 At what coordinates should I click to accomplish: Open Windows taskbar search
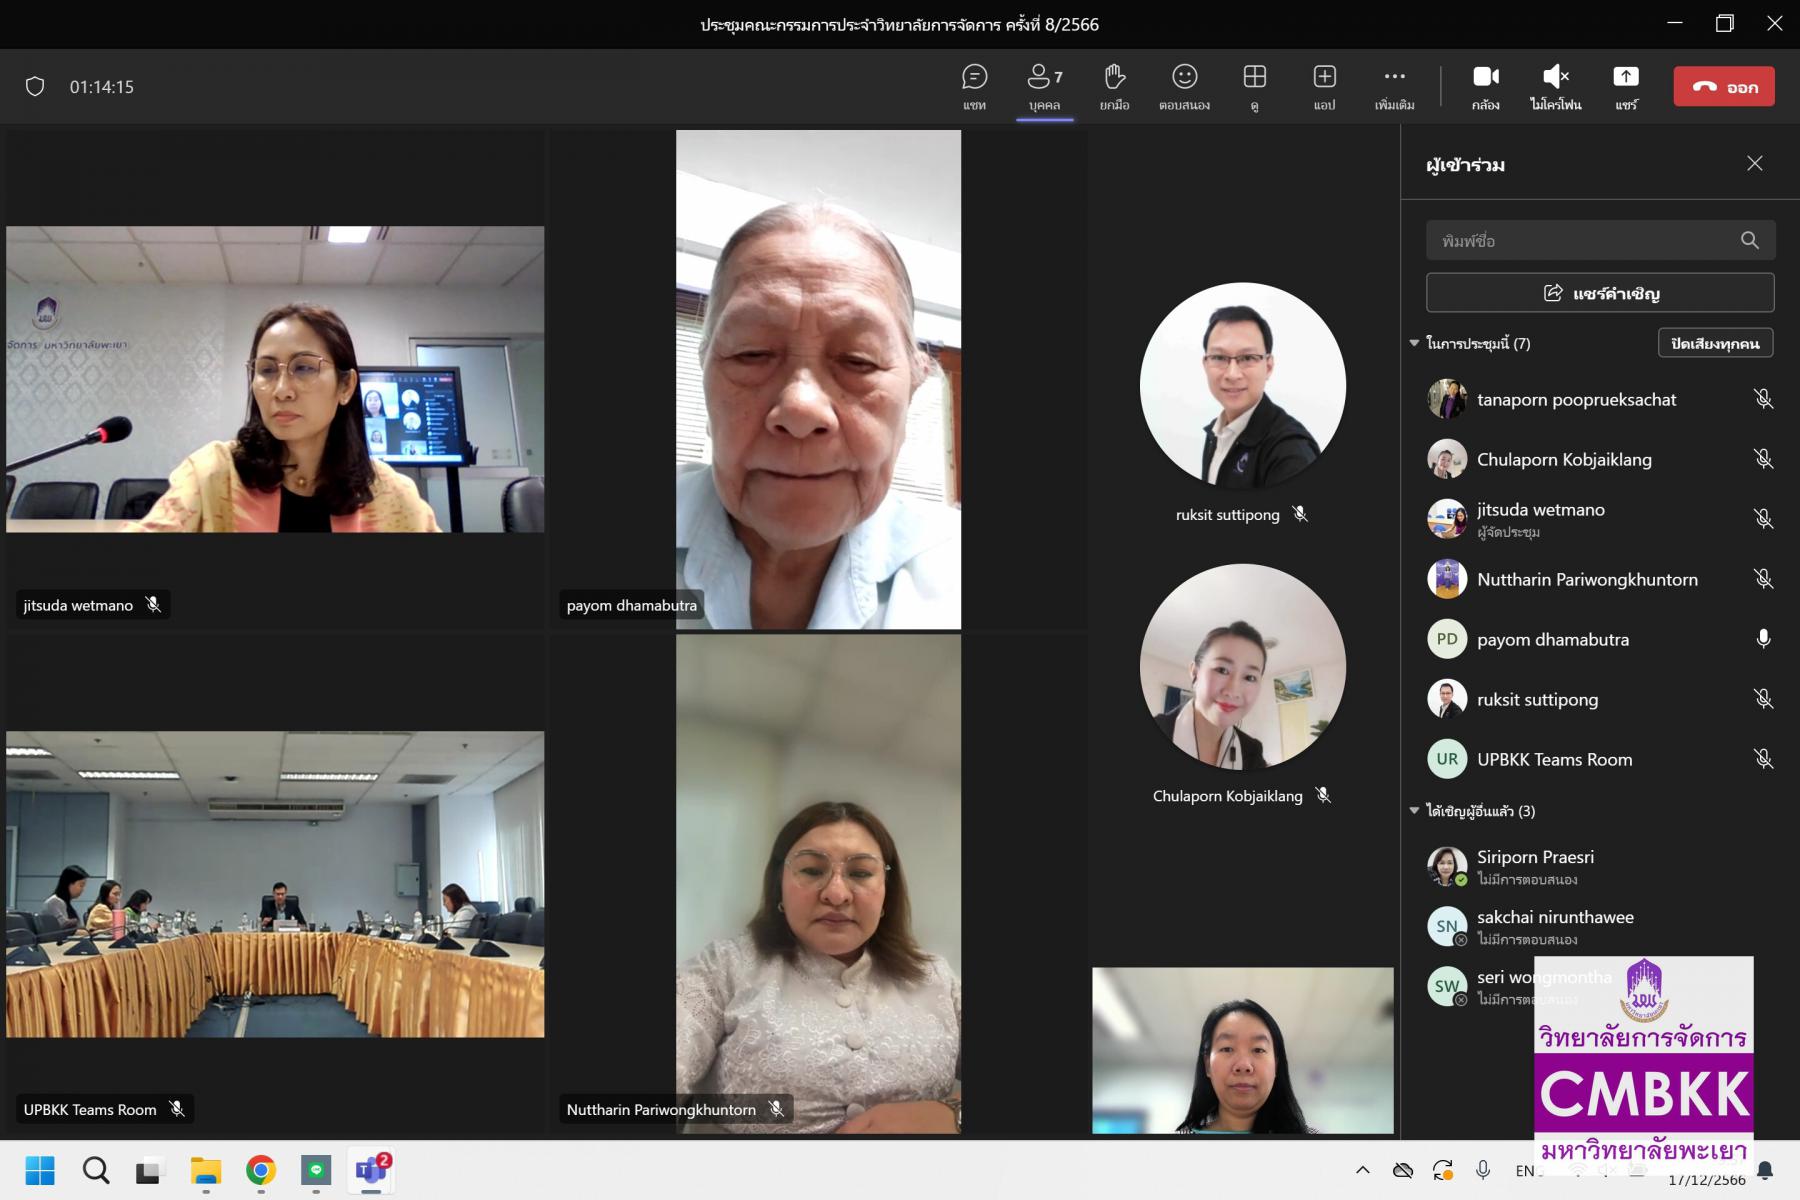pos(96,1170)
